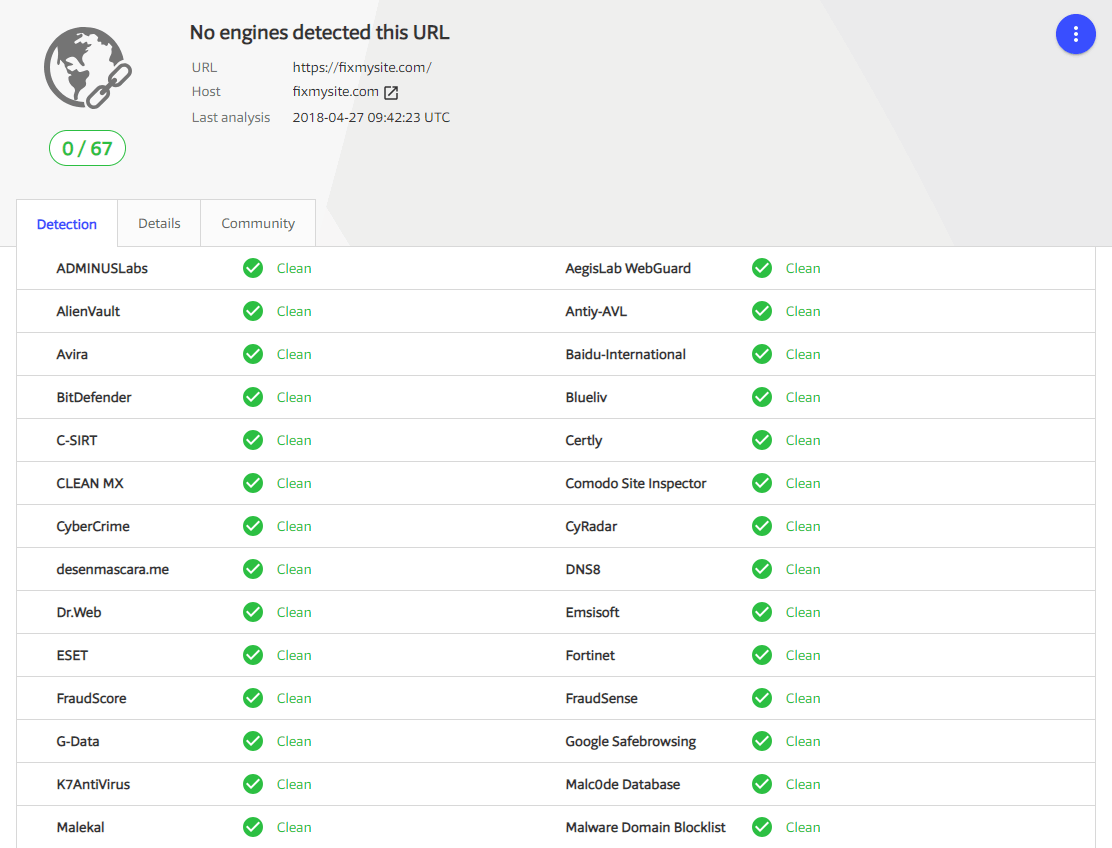
Task: Click the Clean result for Certly
Action: 803,440
